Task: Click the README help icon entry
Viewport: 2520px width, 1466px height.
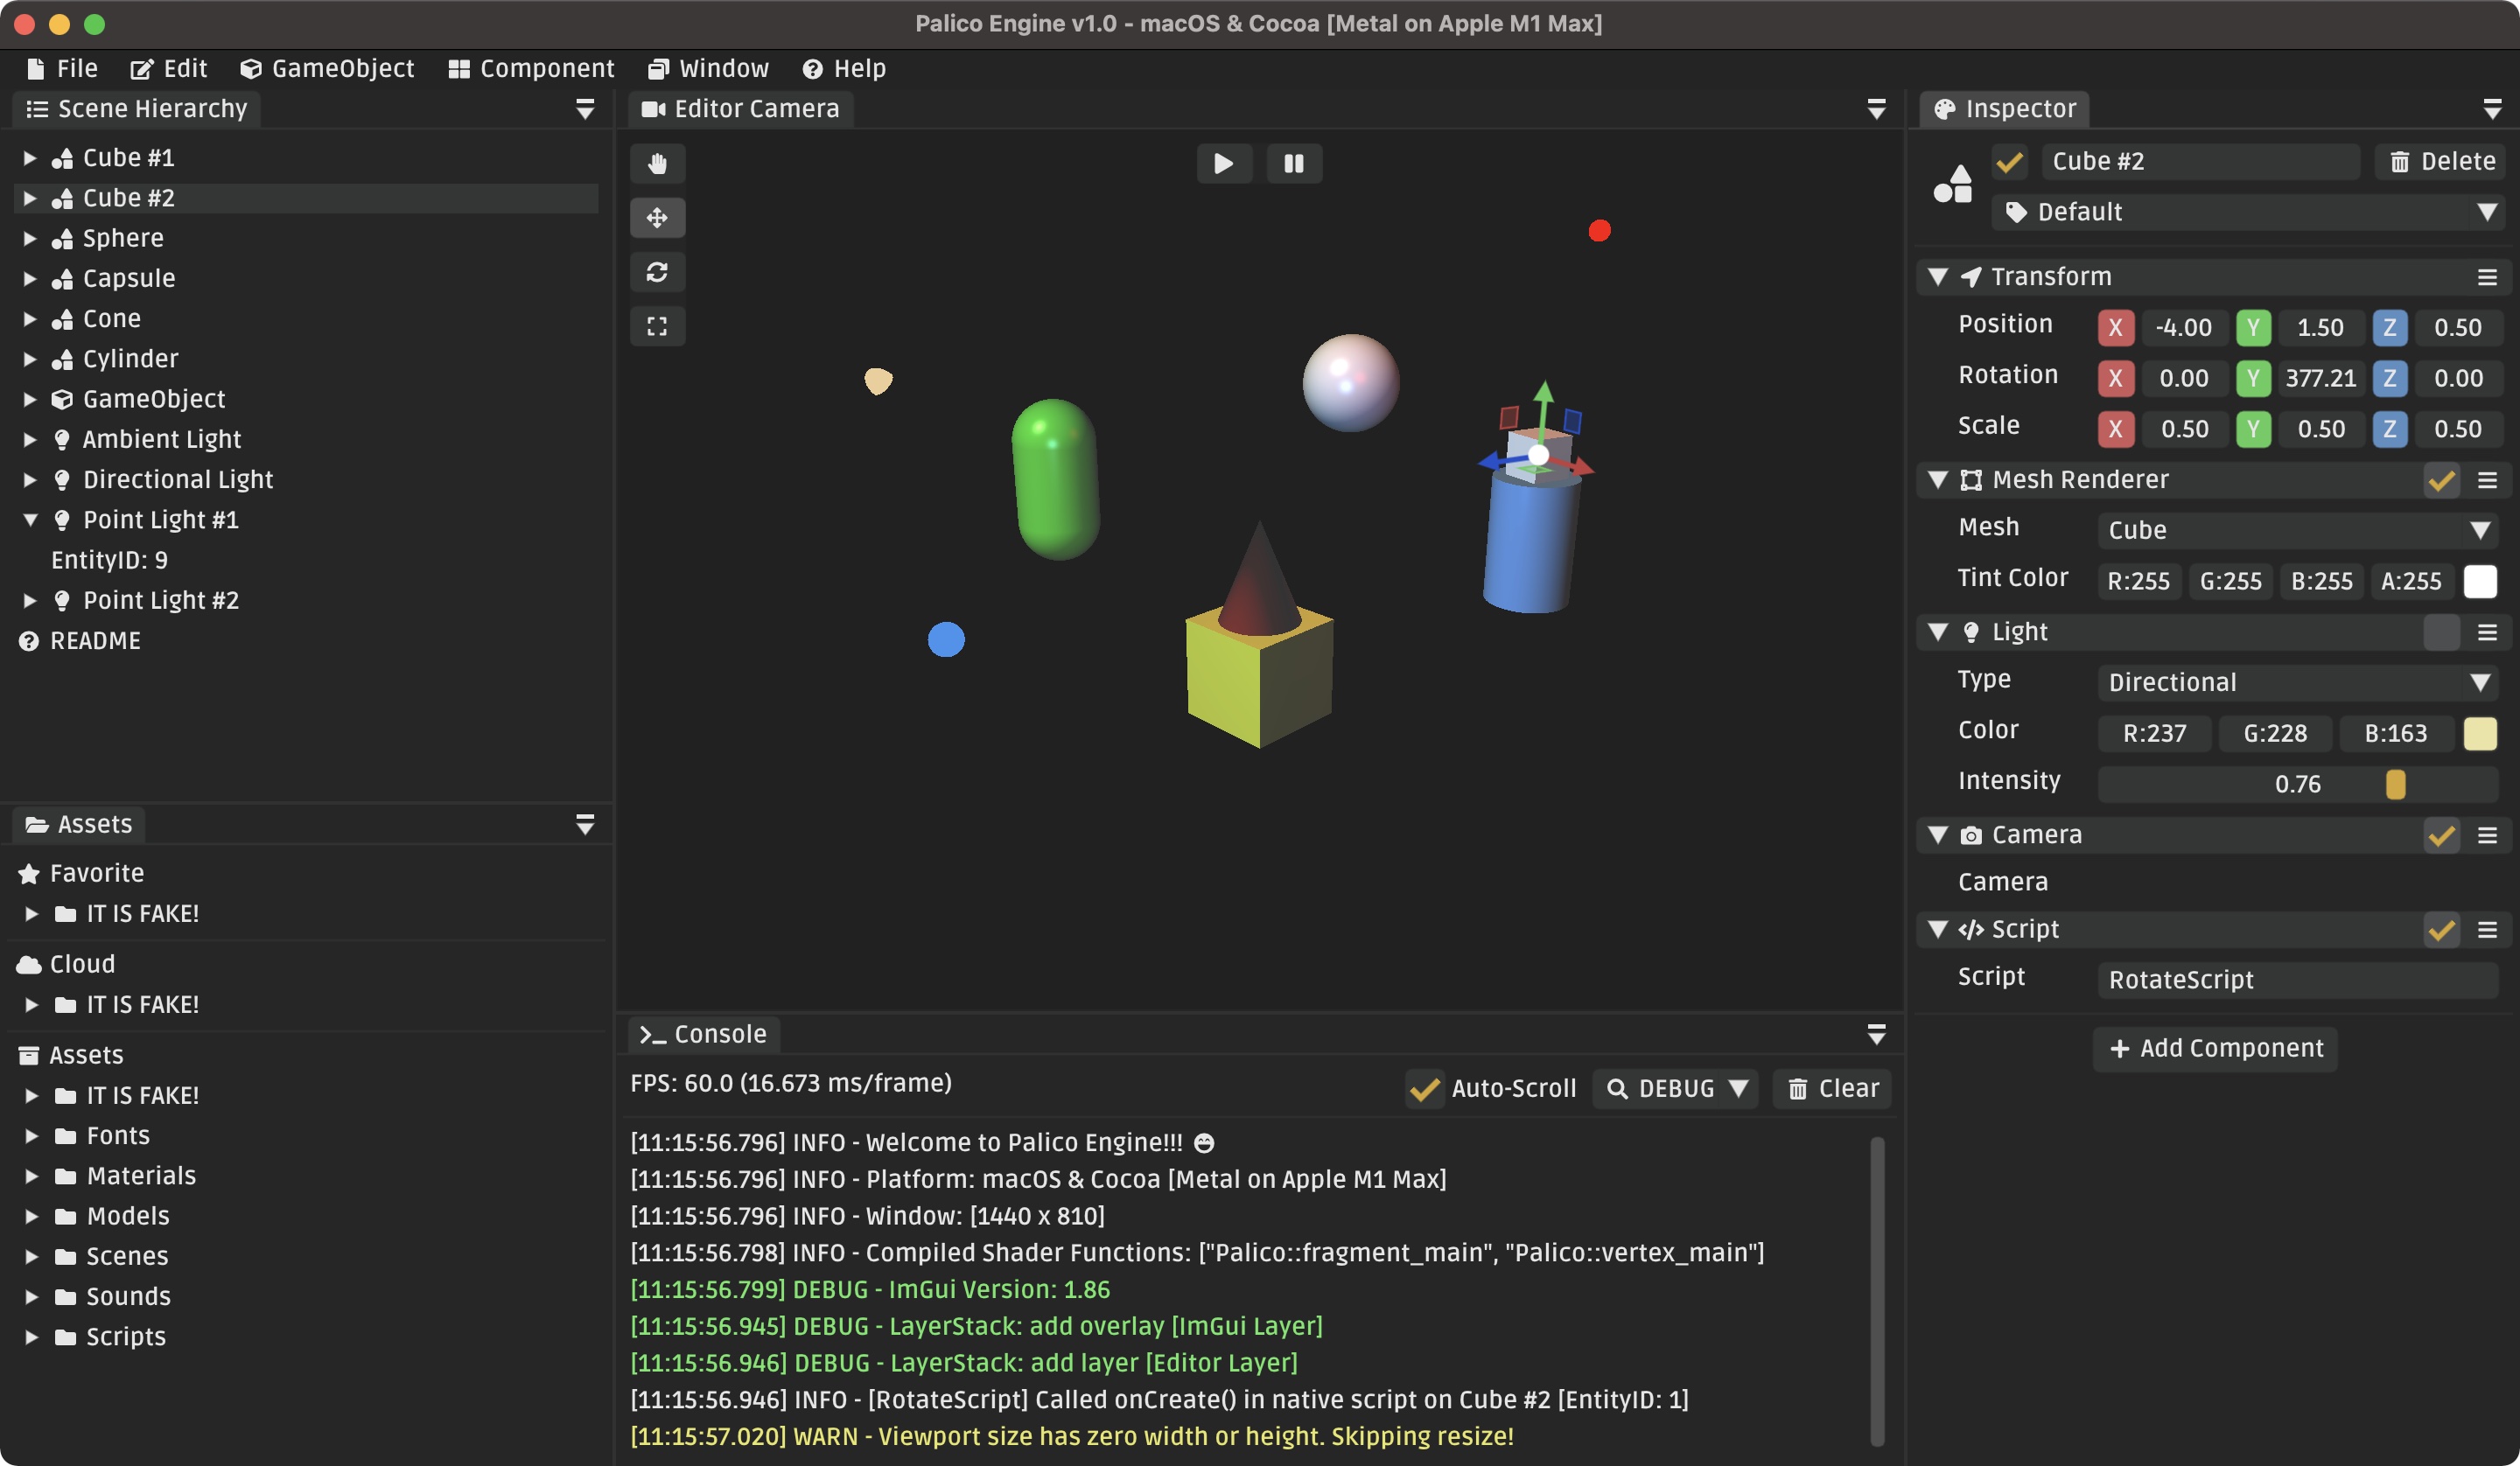Action: pyautogui.click(x=29, y=641)
